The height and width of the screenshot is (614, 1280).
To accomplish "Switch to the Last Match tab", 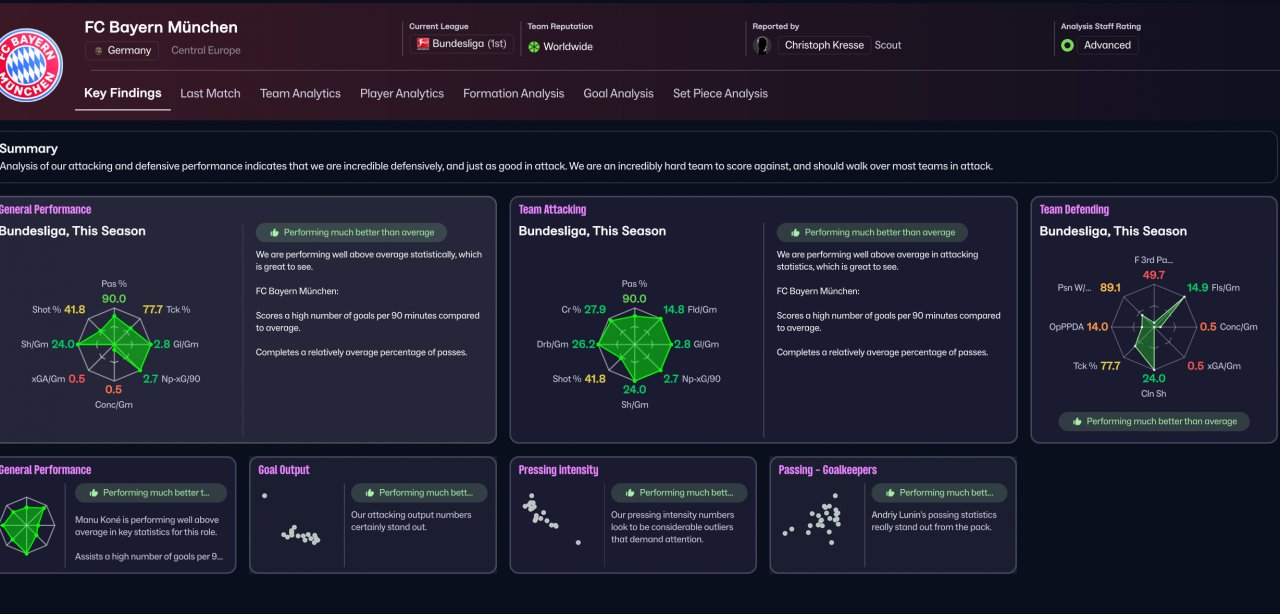I will coord(210,93).
